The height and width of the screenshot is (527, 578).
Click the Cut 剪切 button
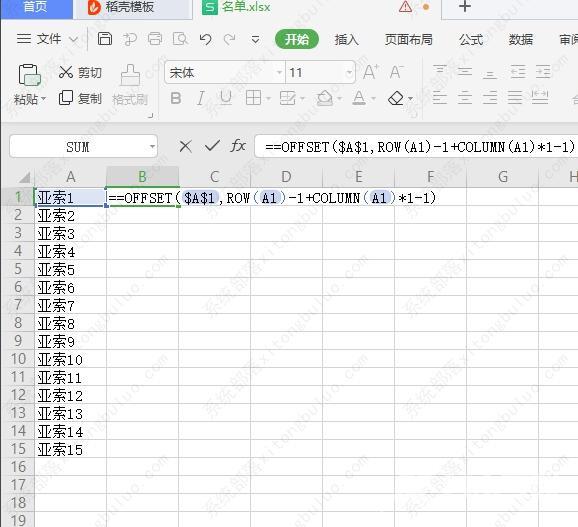(x=80, y=73)
